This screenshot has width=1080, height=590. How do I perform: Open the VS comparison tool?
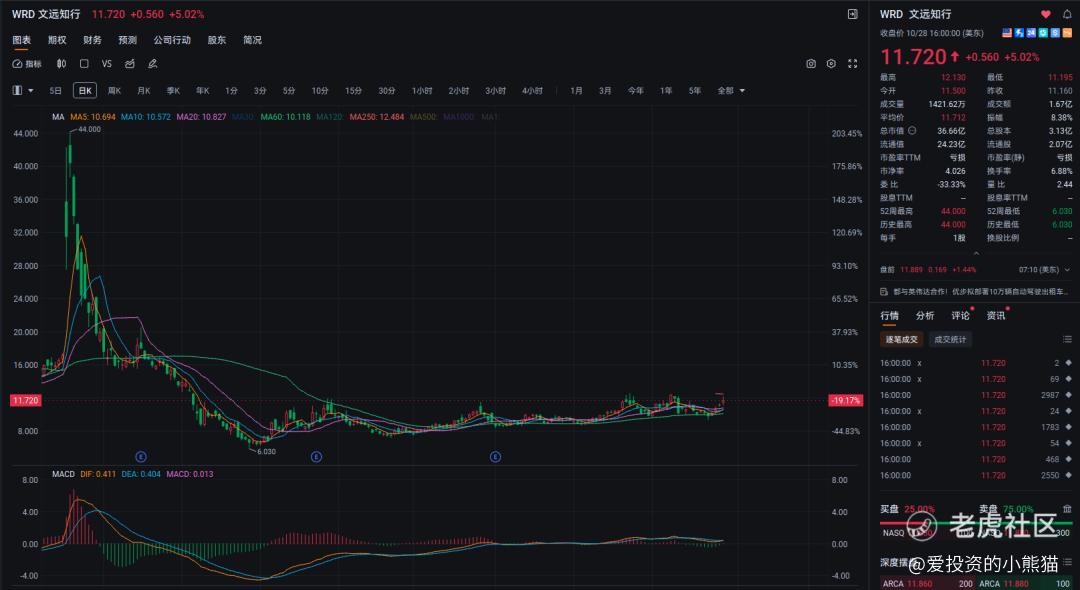pyautogui.click(x=107, y=64)
